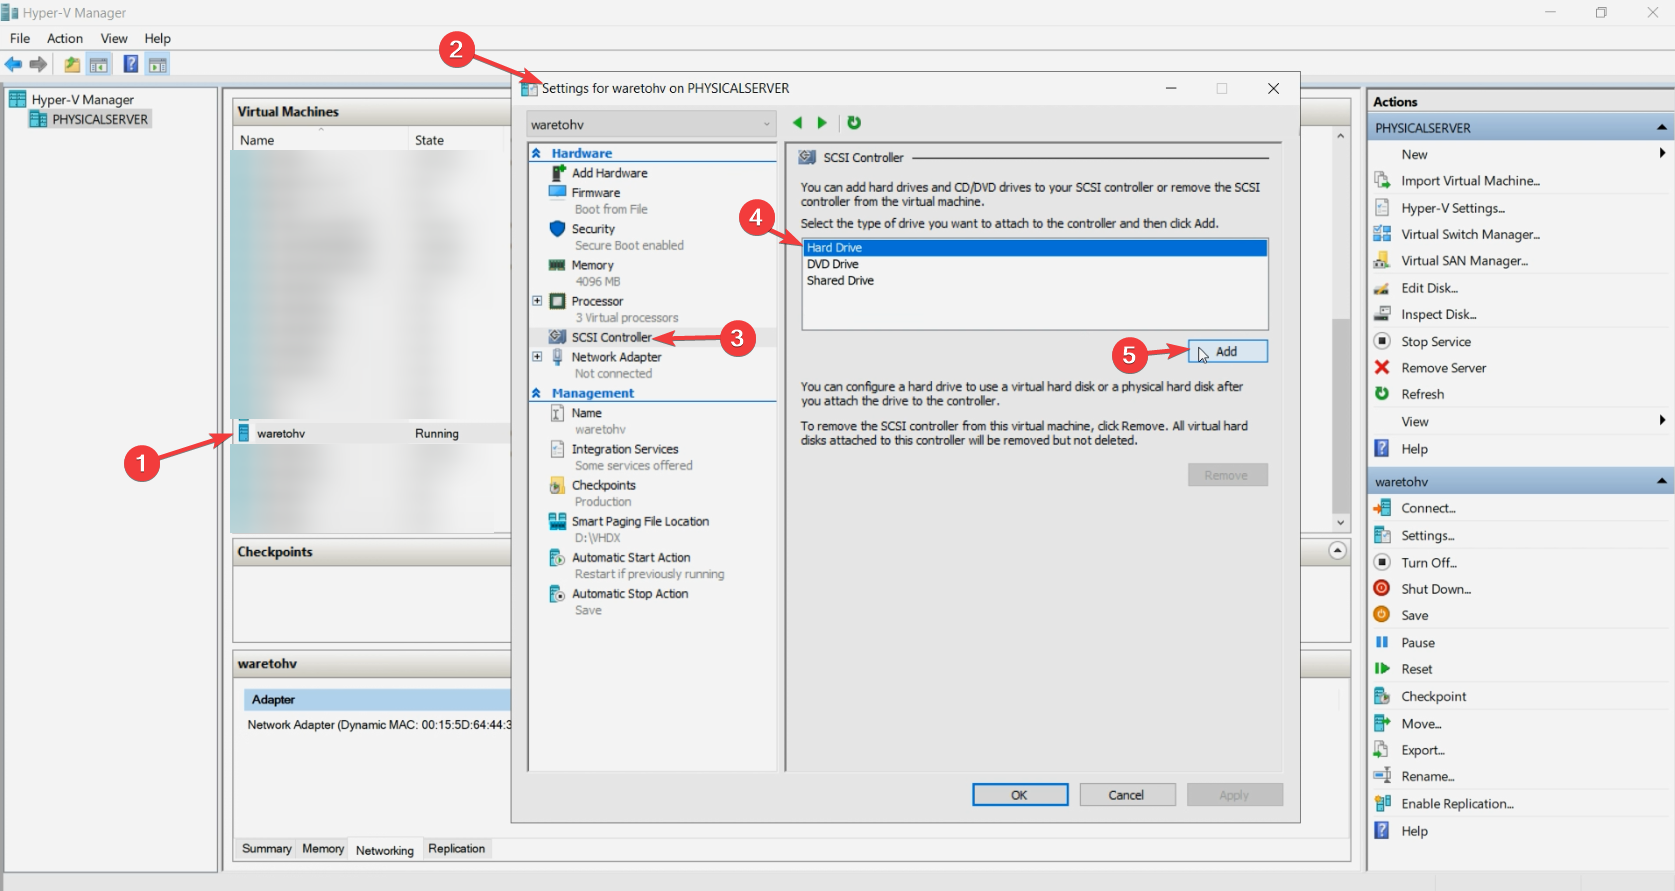
Task: Click the Show/Hide Console Tree toolbar icon
Action: tap(99, 64)
